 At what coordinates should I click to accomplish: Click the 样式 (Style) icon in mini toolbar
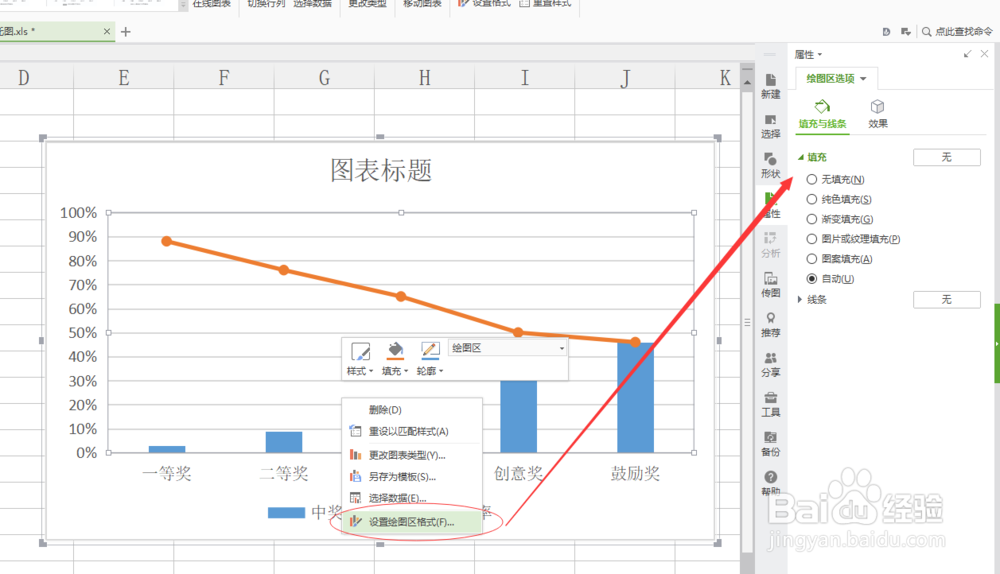[360, 351]
